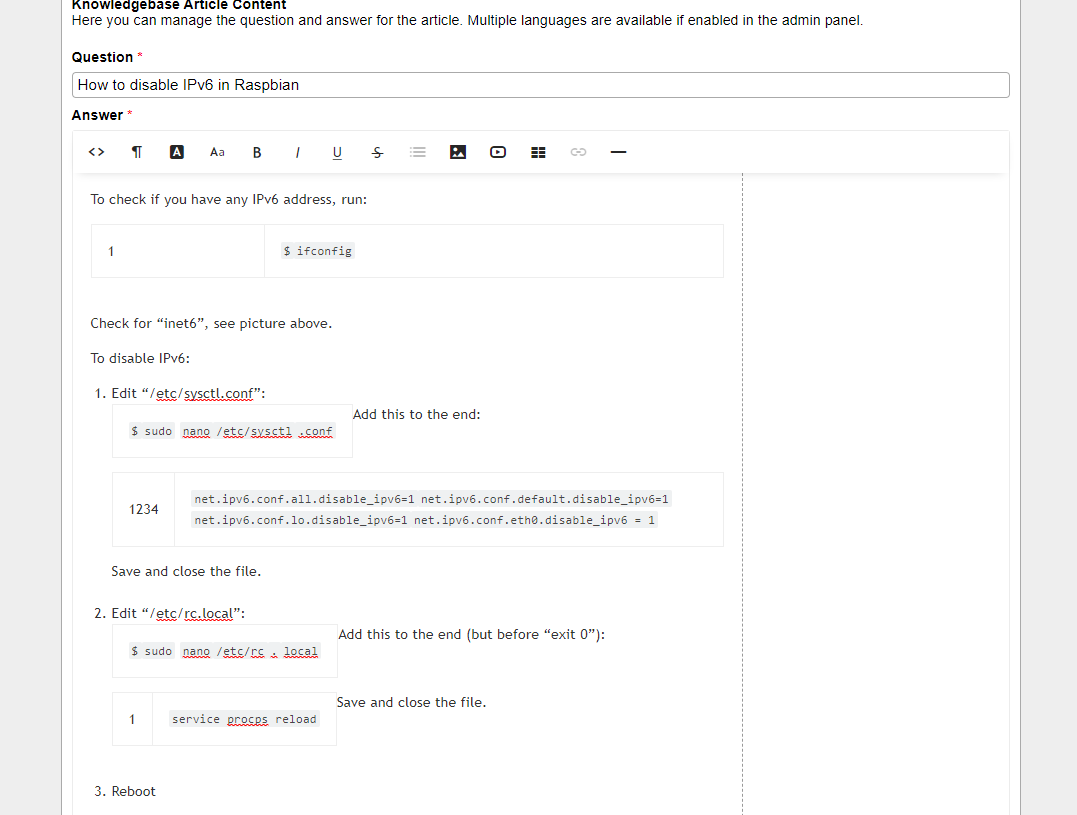Image resolution: width=1077 pixels, height=815 pixels.
Task: Insert a table into the answer
Action: 538,153
